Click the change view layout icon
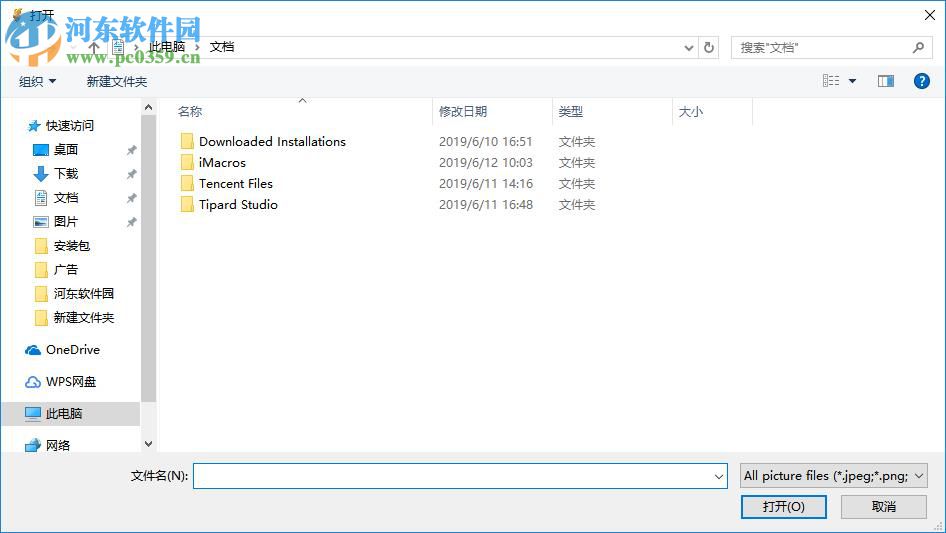 [x=831, y=81]
